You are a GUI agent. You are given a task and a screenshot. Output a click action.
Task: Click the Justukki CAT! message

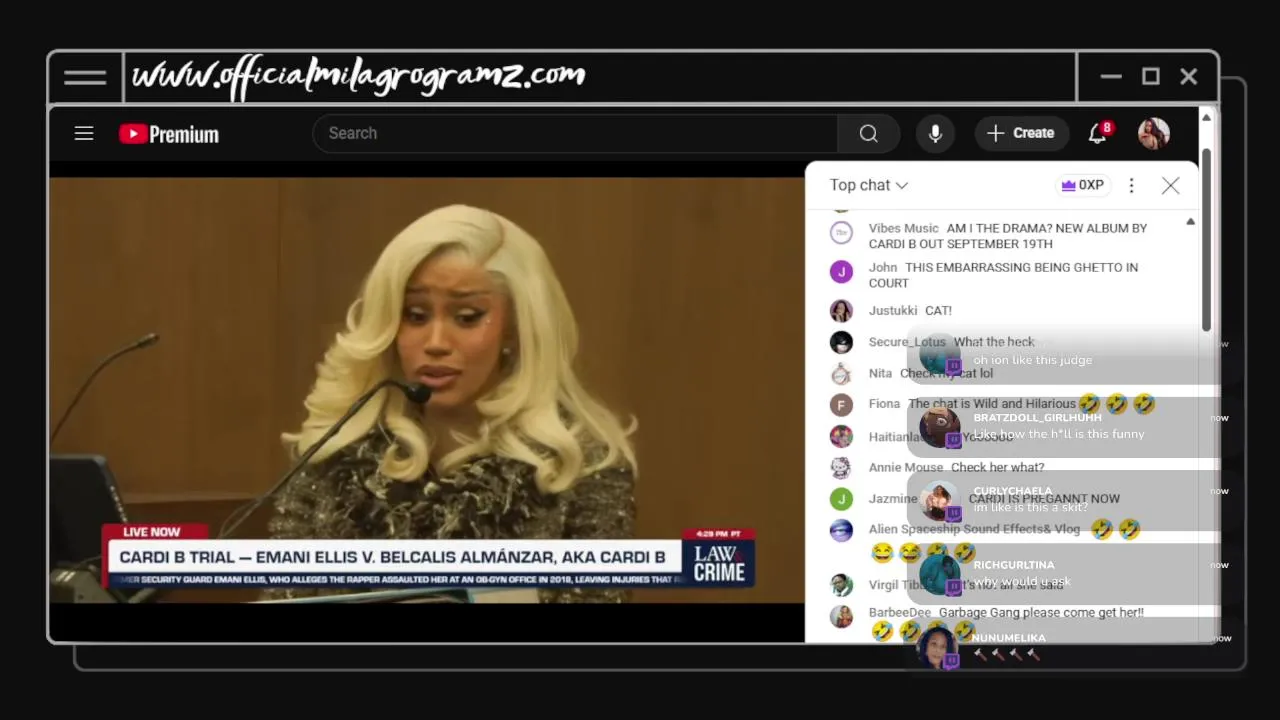938,311
